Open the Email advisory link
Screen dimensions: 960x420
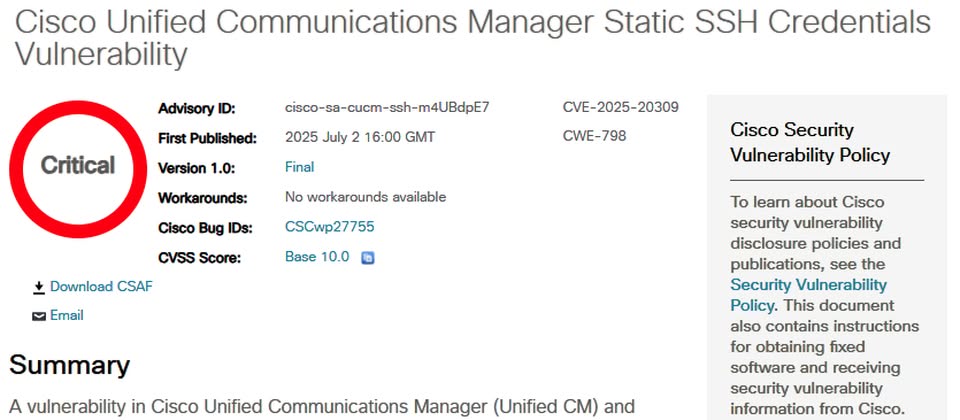pos(67,315)
